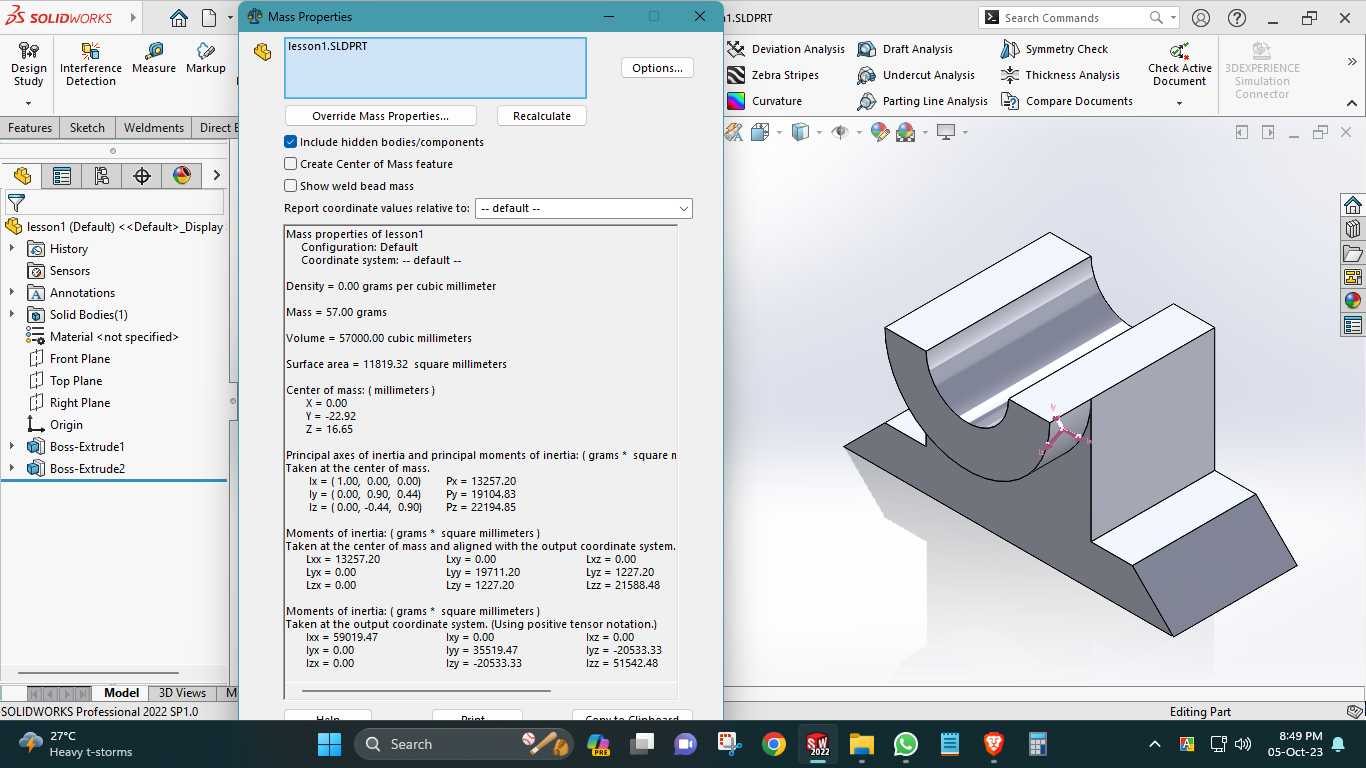Open Parting Line Analysis
The width and height of the screenshot is (1366, 768).
point(922,101)
